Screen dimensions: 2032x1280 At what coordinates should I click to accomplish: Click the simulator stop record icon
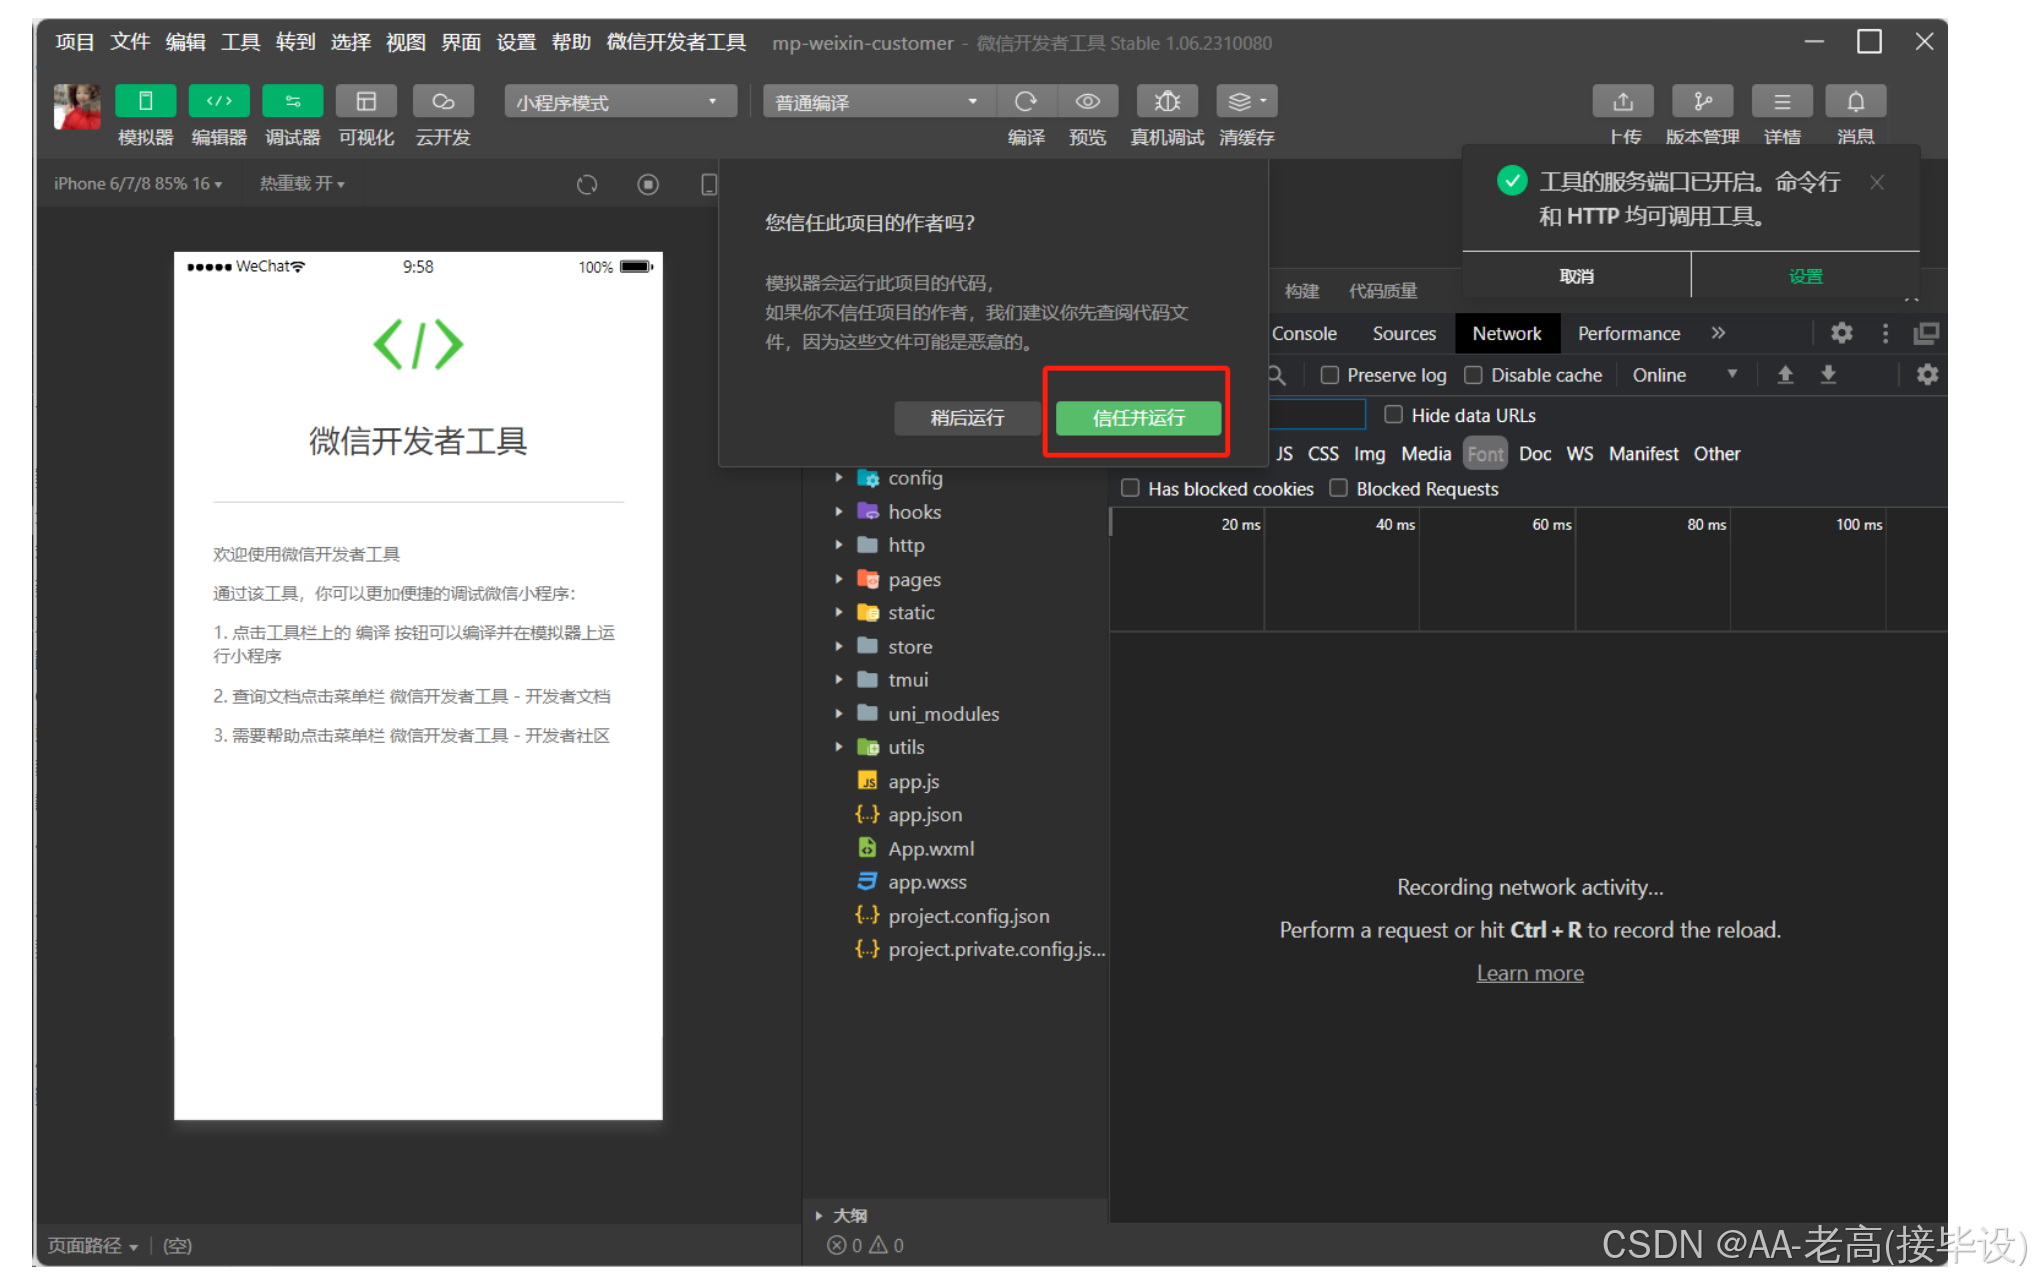pyautogui.click(x=648, y=184)
